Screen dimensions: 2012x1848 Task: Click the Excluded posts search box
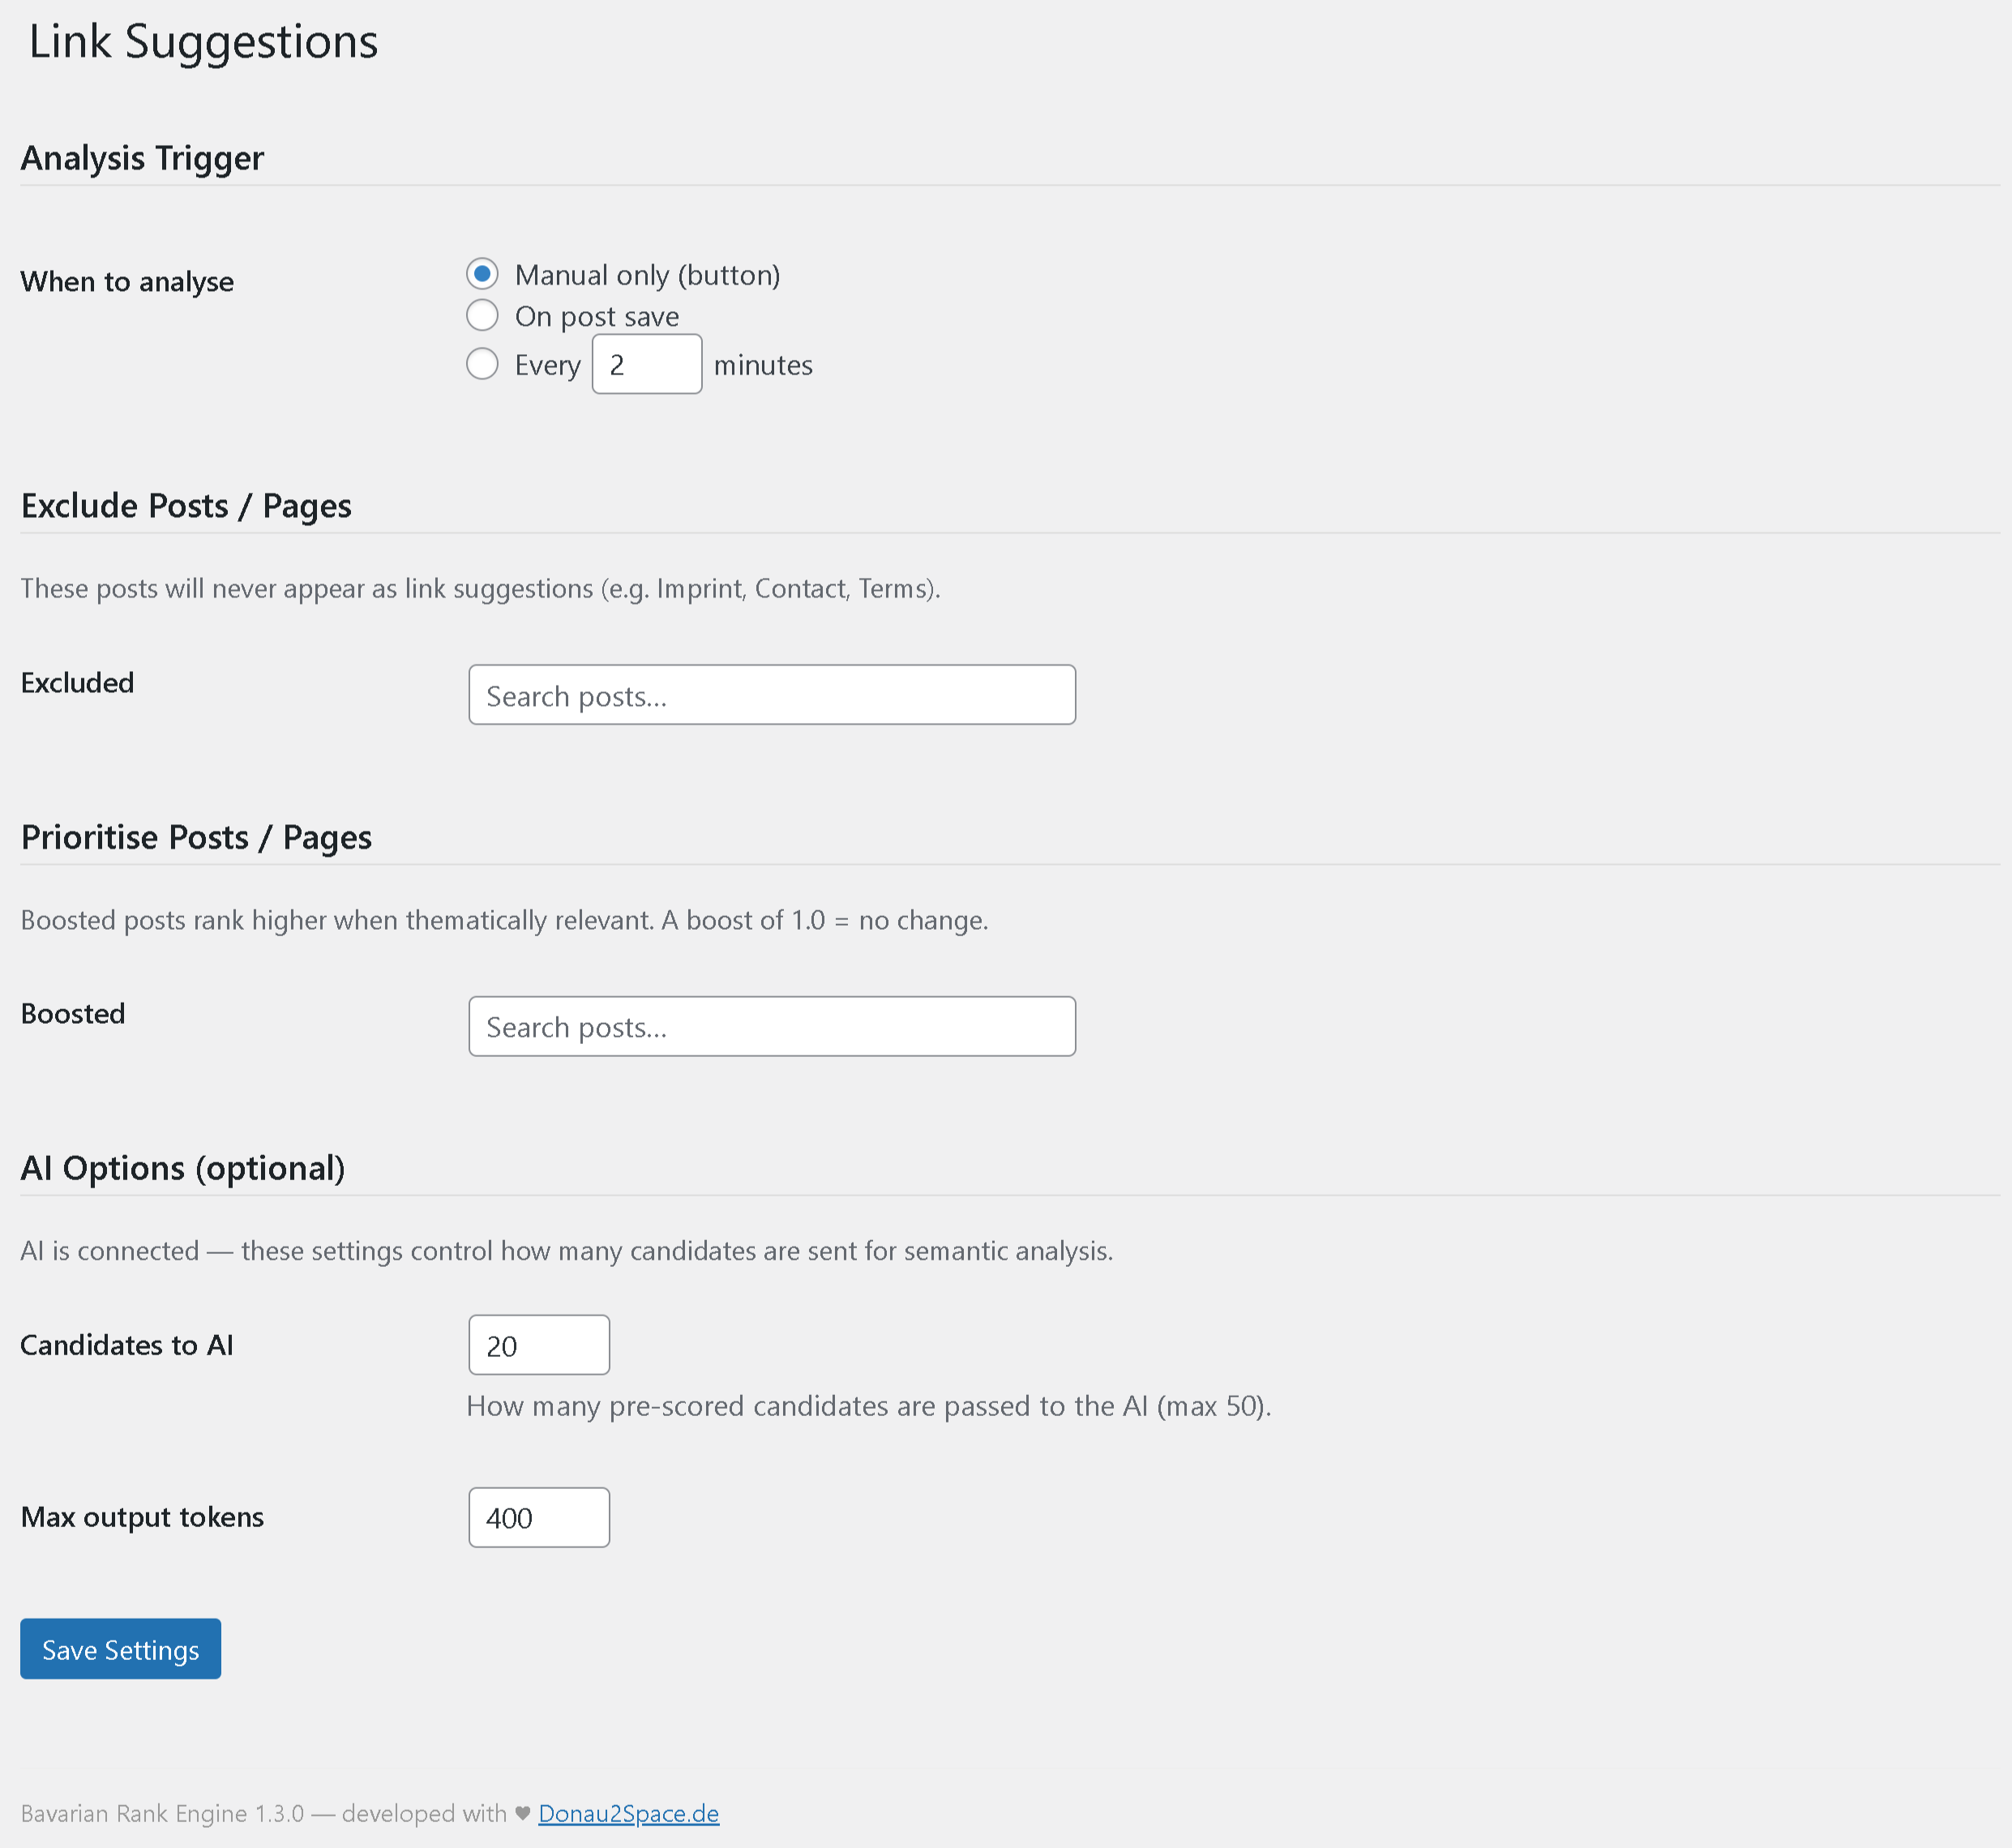pyautogui.click(x=771, y=694)
